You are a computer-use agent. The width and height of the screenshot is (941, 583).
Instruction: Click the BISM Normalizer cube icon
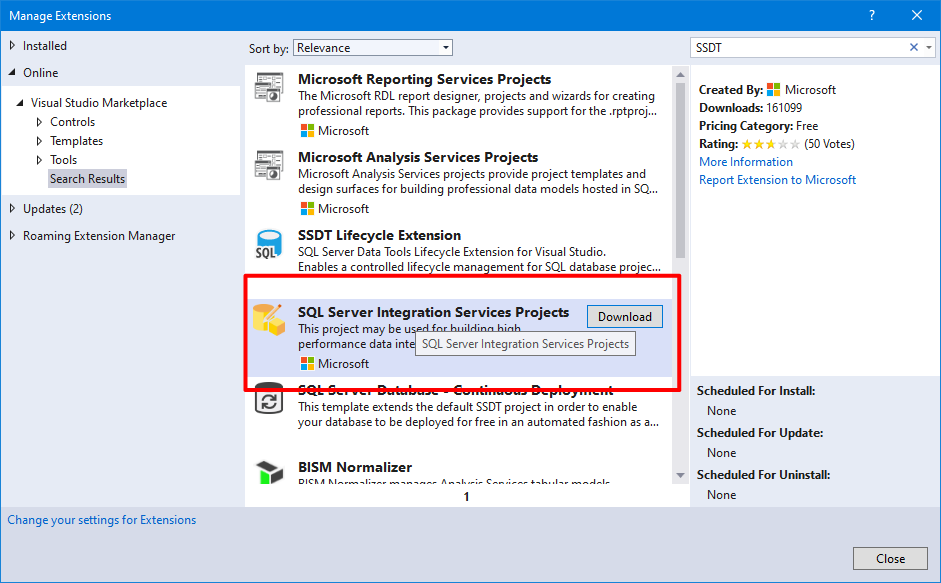coord(269,473)
